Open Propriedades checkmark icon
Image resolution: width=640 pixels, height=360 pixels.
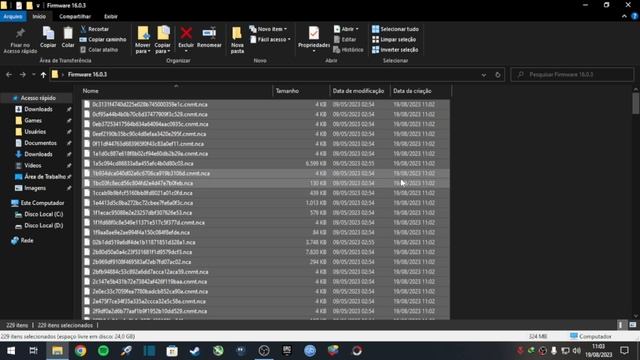[313, 33]
